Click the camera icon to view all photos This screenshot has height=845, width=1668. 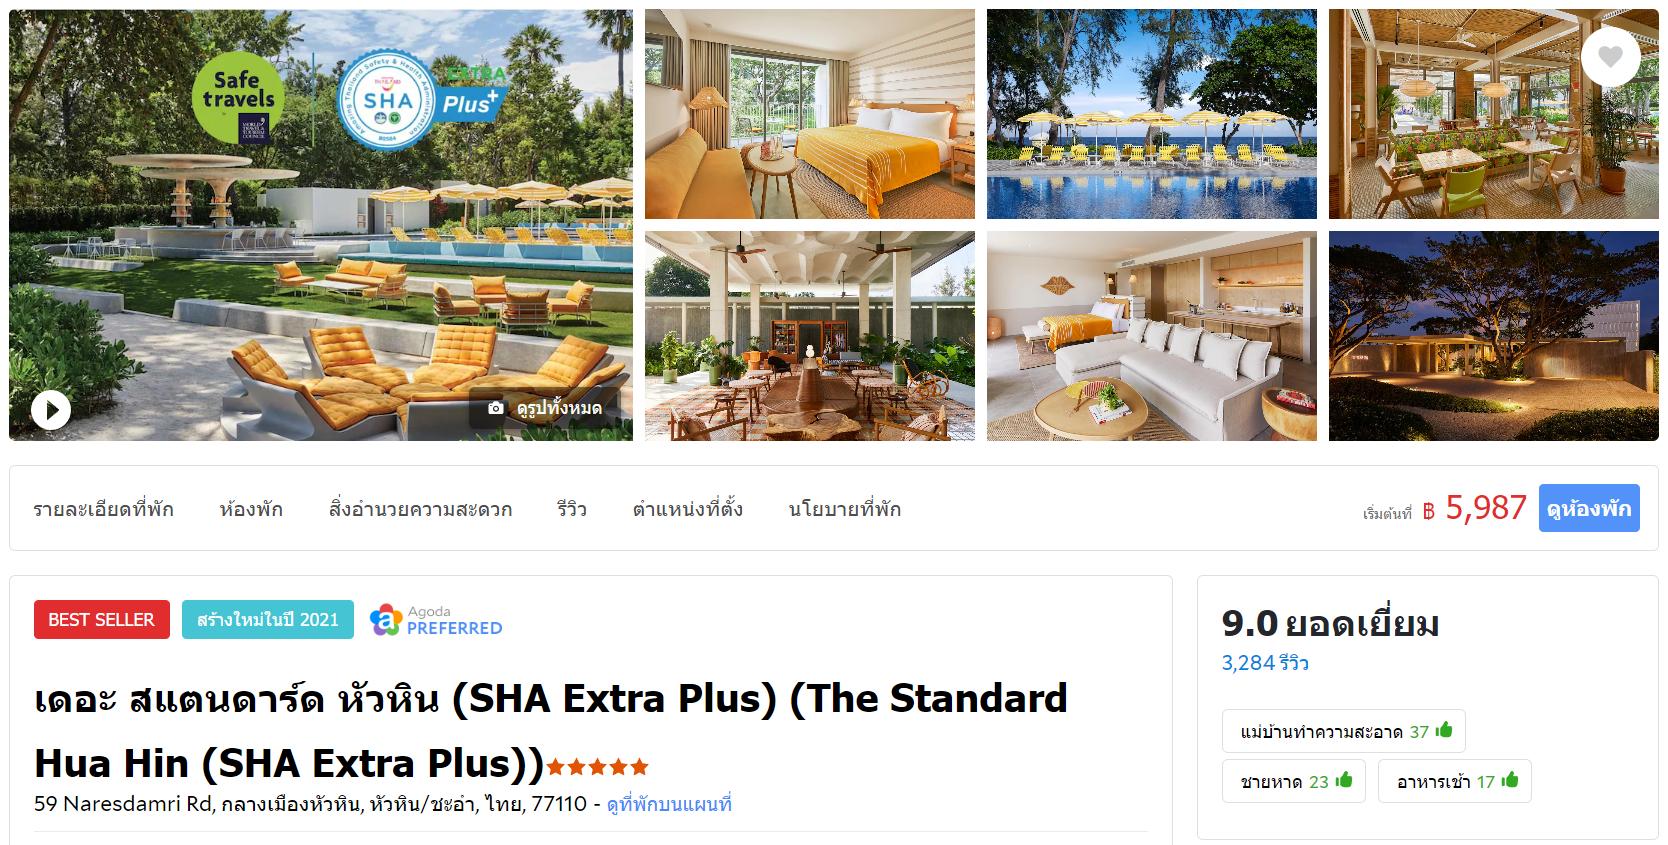(495, 408)
